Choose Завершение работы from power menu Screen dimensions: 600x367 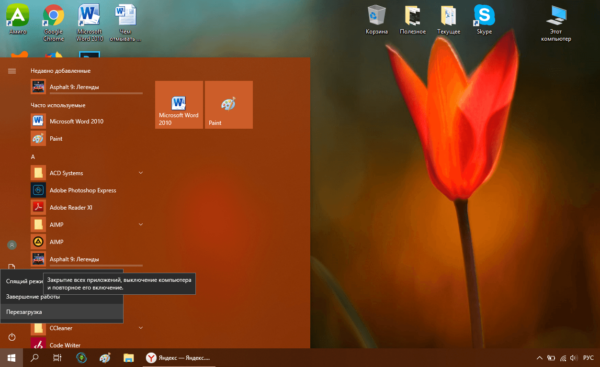(62, 297)
